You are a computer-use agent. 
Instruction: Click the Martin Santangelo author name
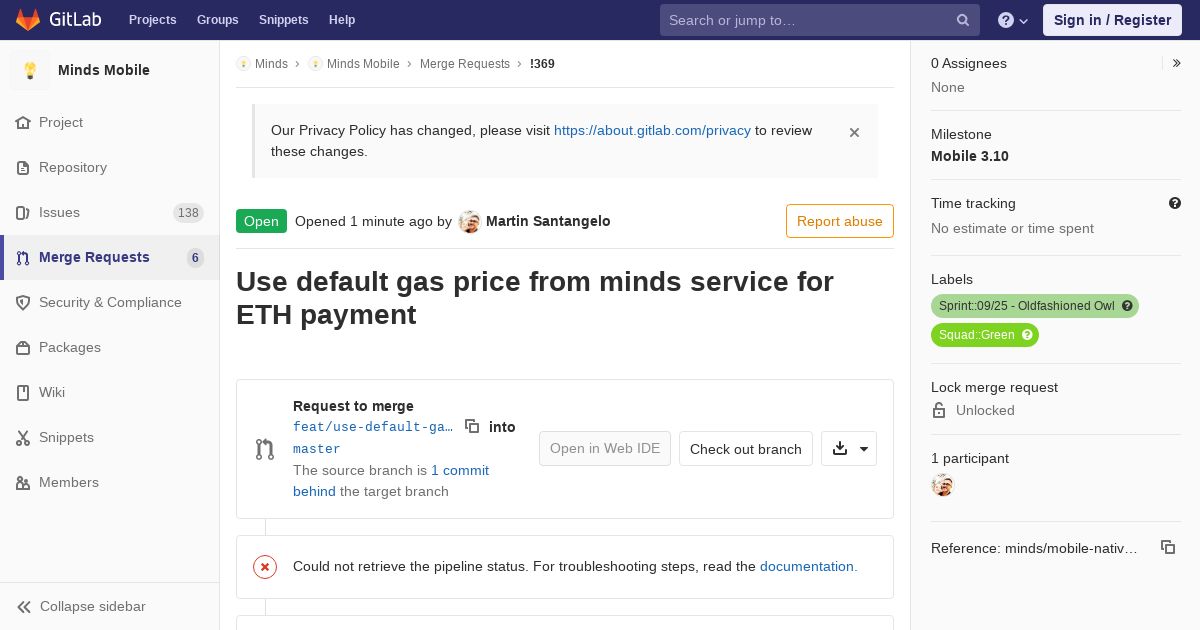(548, 221)
